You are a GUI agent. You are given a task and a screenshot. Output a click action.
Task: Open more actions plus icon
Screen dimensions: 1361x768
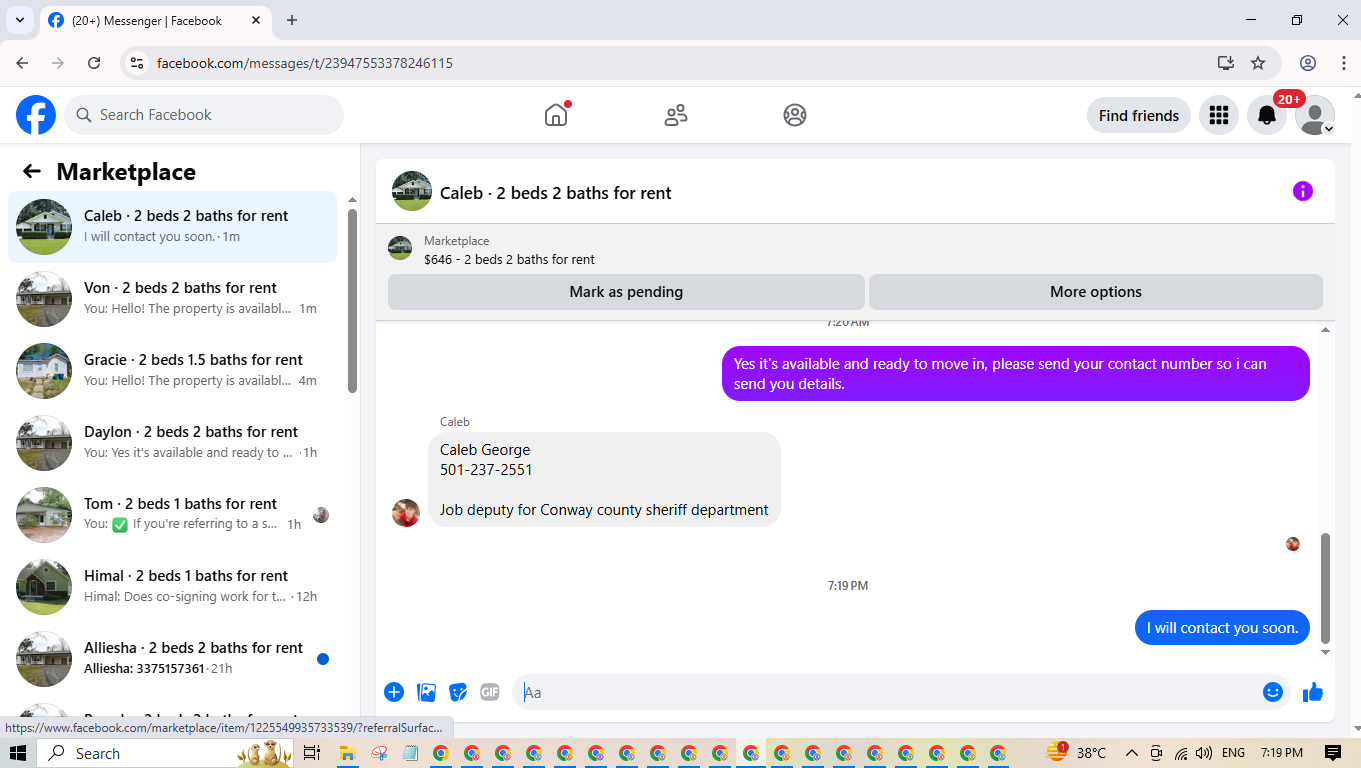point(394,692)
